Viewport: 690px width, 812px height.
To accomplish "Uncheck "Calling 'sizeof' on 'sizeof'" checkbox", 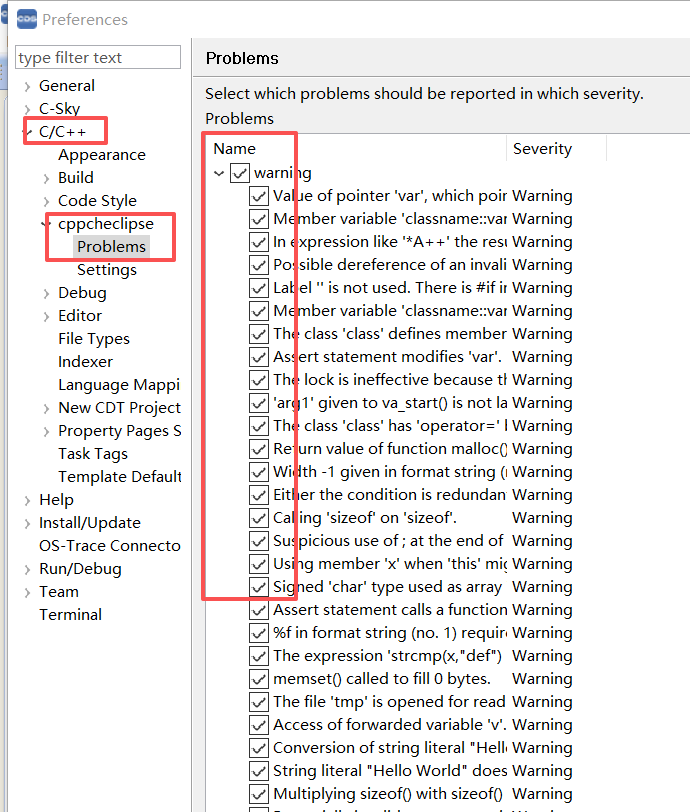I will (258, 518).
